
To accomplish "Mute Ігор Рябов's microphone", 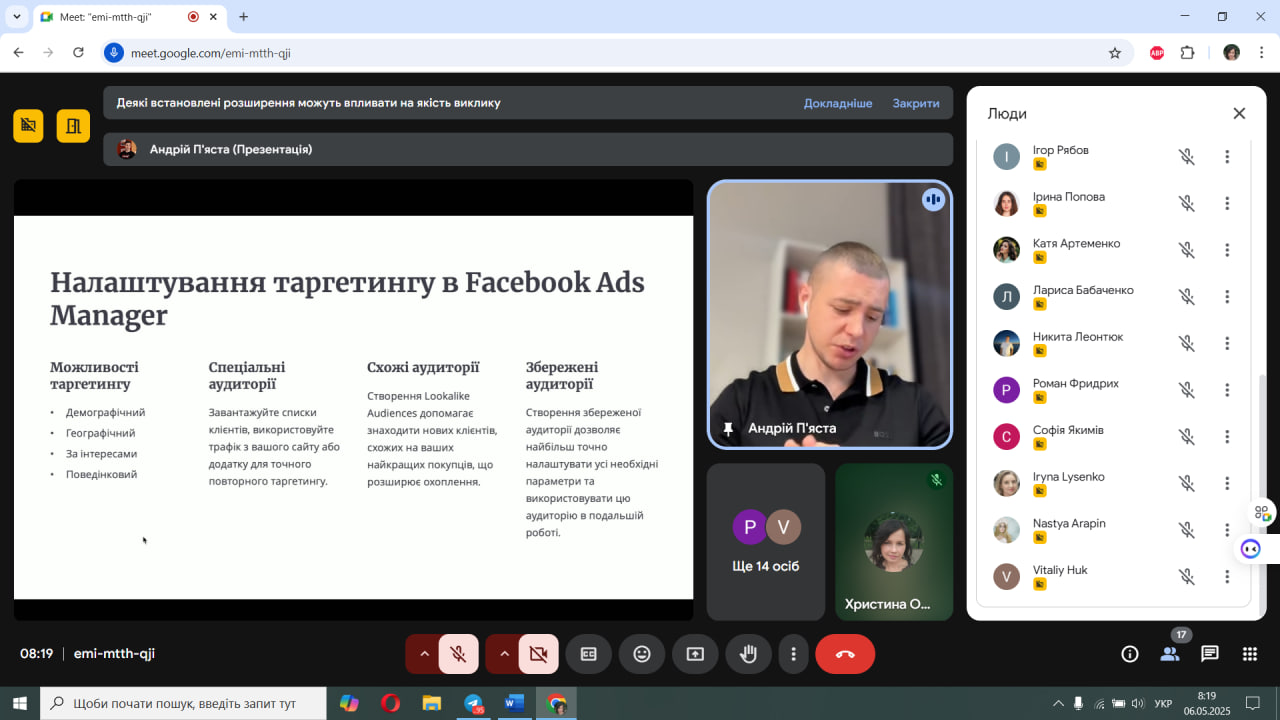I will (x=1187, y=157).
